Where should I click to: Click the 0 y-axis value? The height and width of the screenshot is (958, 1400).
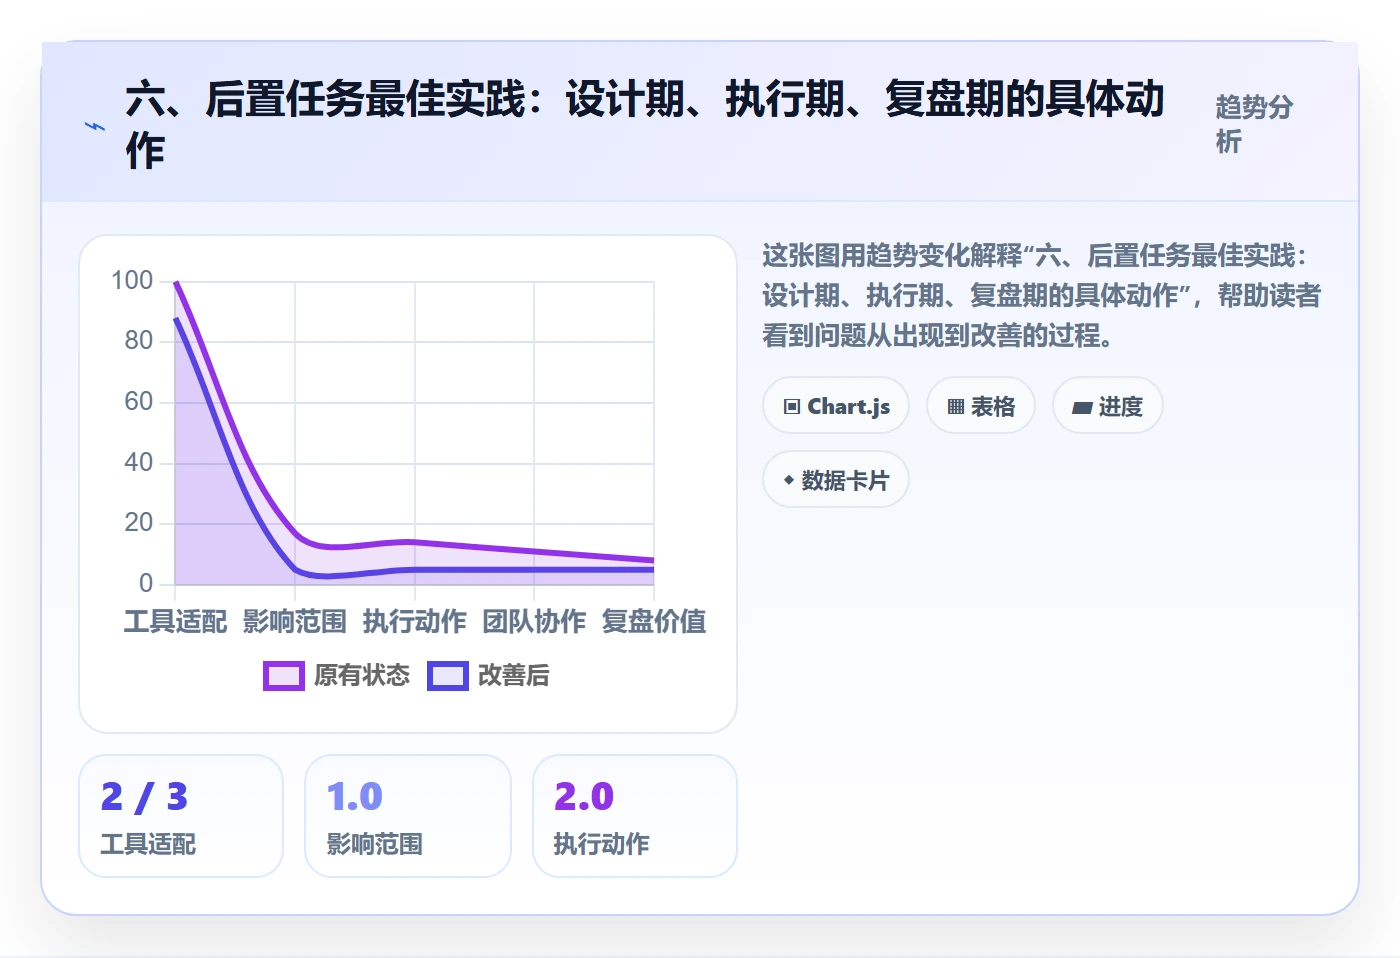146,583
